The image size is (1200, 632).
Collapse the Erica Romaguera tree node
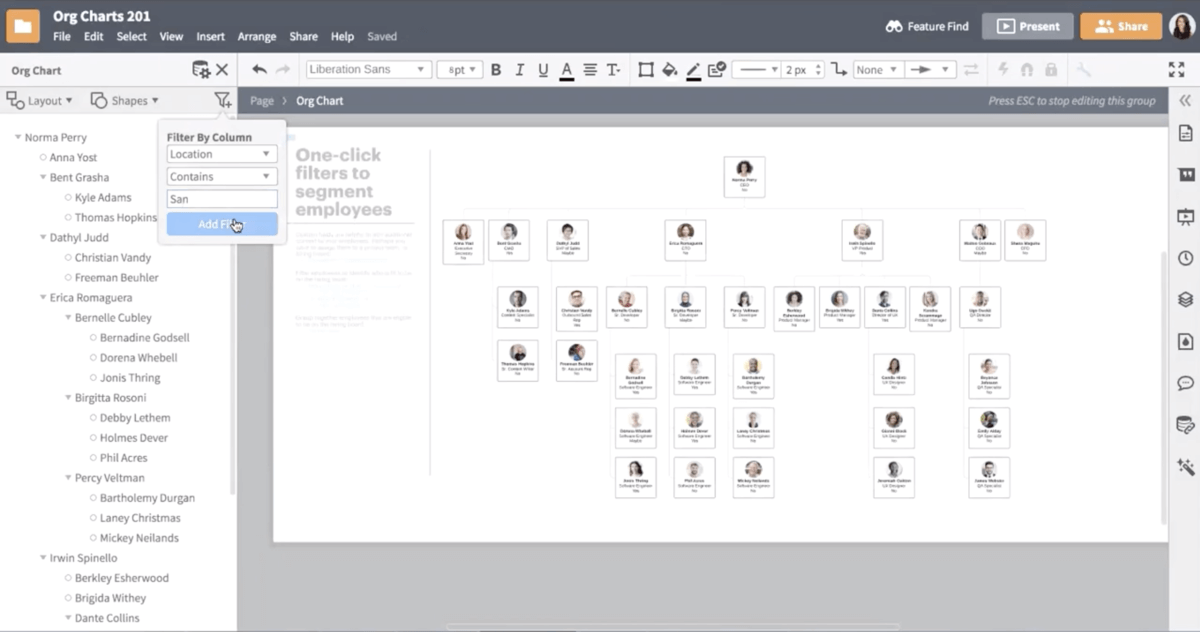pos(43,298)
